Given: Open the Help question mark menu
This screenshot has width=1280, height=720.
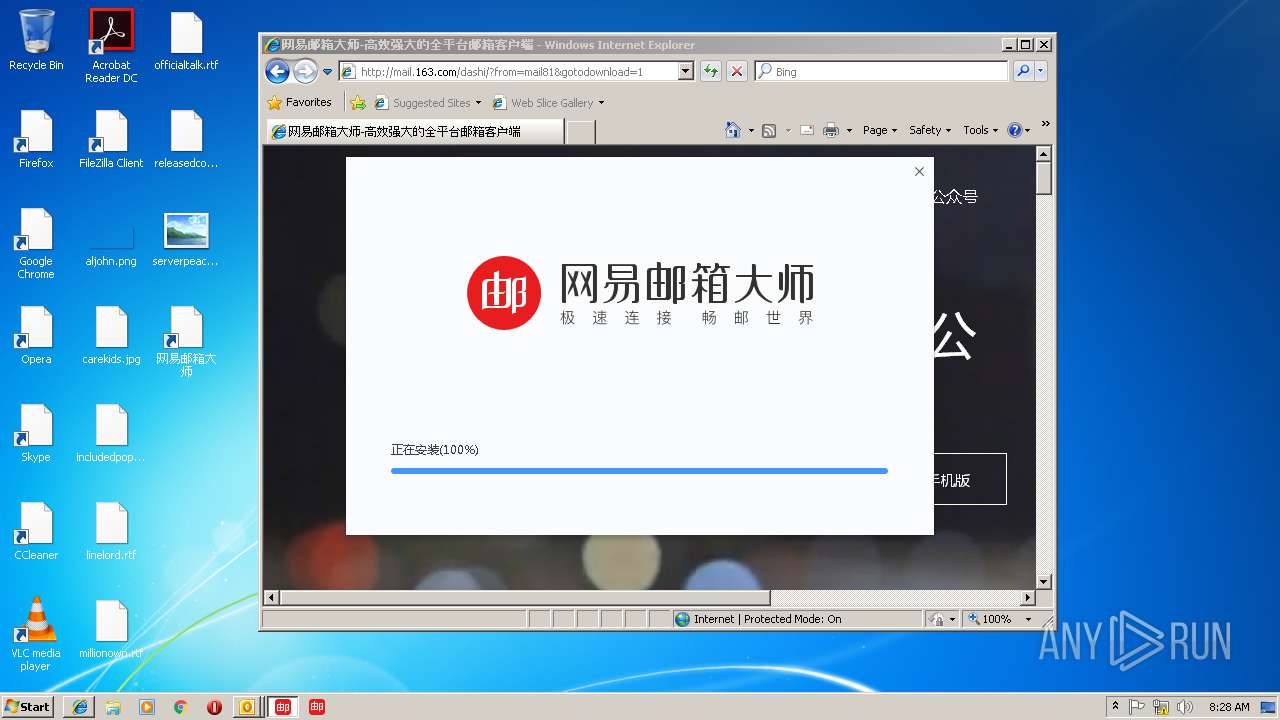Looking at the screenshot, I should [1019, 130].
